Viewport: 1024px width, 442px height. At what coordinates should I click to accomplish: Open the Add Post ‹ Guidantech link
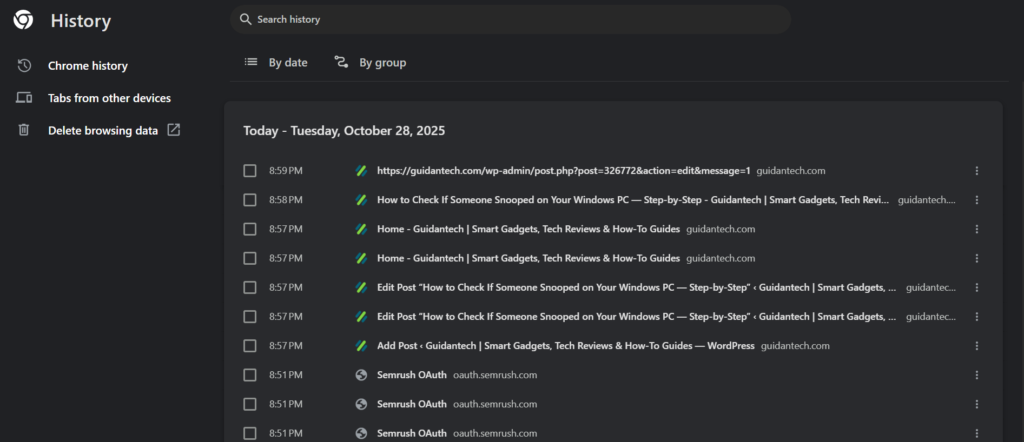pos(566,346)
